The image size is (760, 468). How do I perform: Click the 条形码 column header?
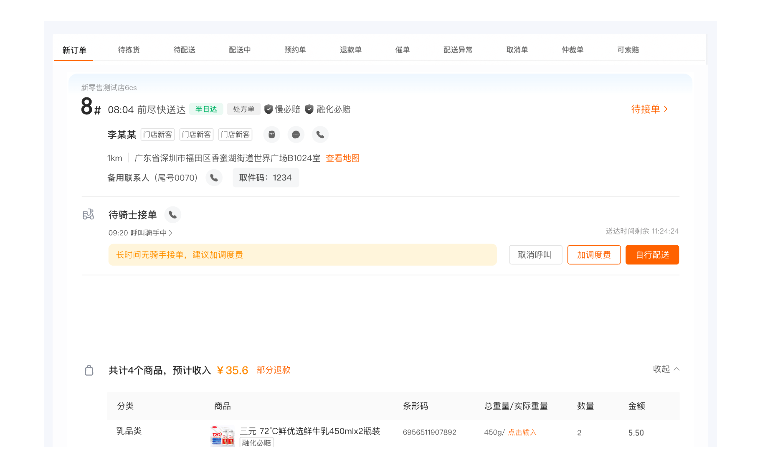(x=415, y=406)
